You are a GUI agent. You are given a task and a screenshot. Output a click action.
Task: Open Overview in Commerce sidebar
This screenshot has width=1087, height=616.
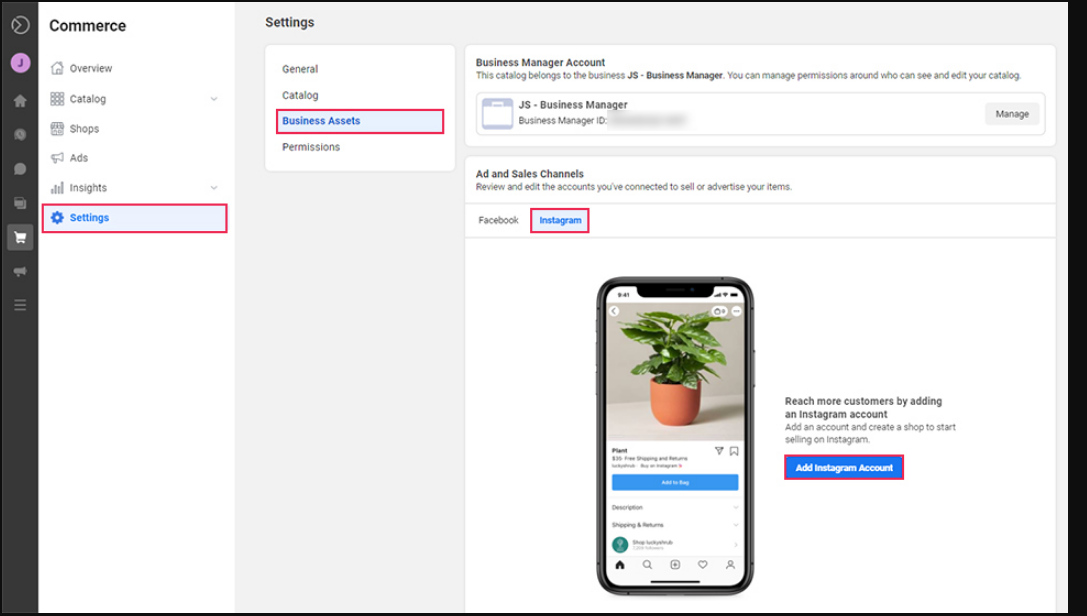91,69
